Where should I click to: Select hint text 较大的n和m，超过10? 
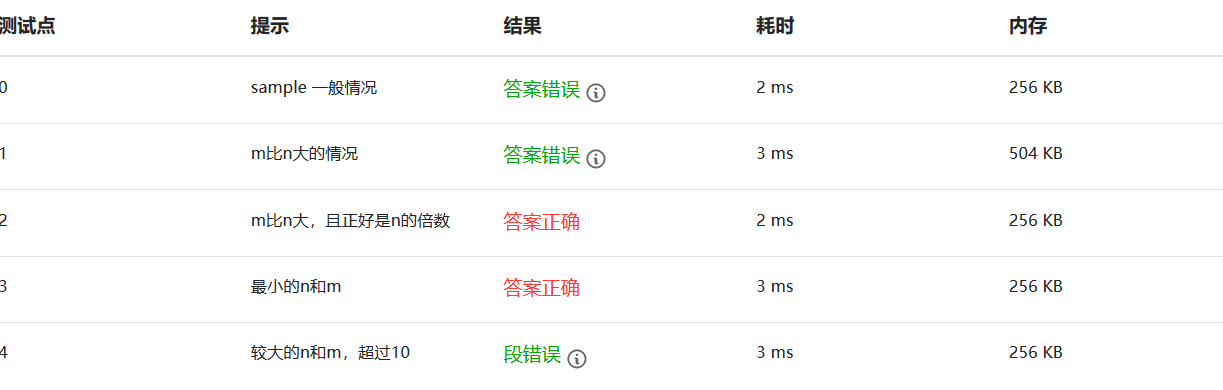coord(331,353)
